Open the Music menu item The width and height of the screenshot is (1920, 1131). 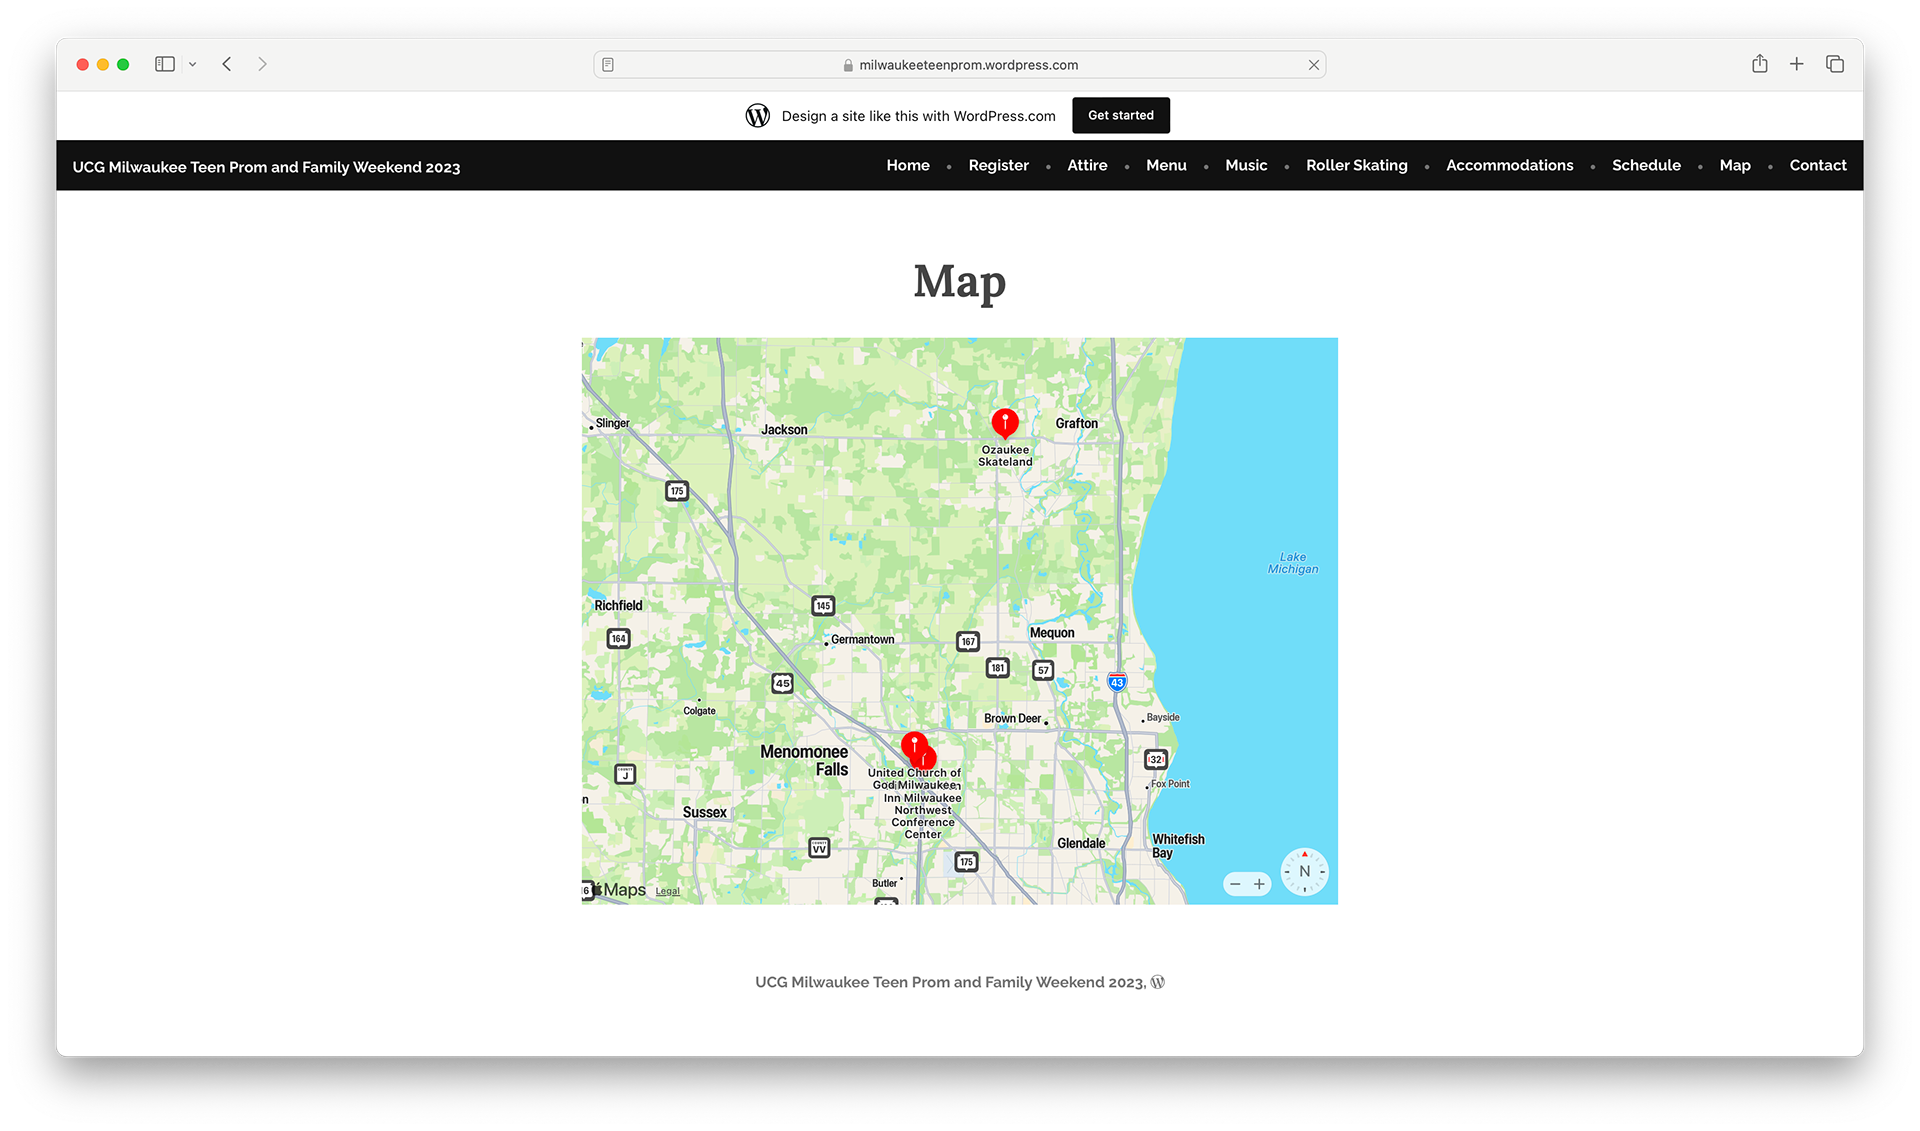click(1246, 165)
